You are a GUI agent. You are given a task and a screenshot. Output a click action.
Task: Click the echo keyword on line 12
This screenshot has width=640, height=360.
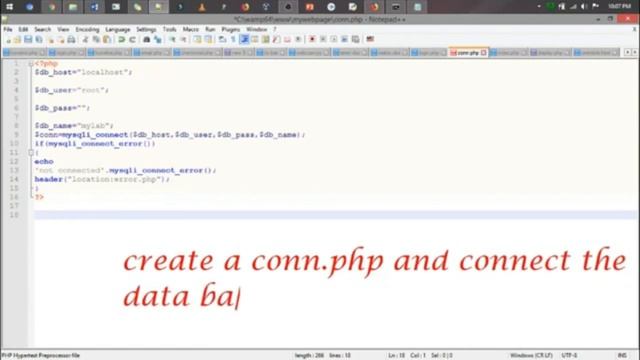(44, 162)
